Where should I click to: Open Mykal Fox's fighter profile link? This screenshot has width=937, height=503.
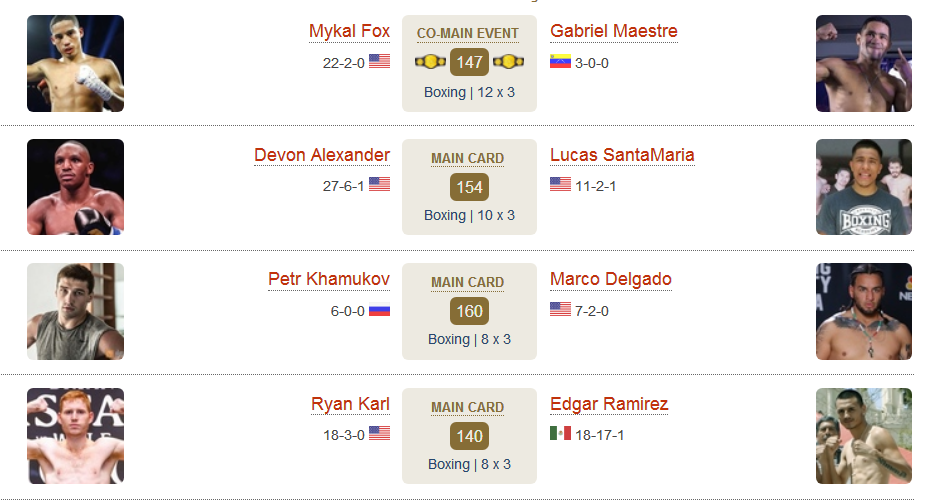(x=350, y=32)
